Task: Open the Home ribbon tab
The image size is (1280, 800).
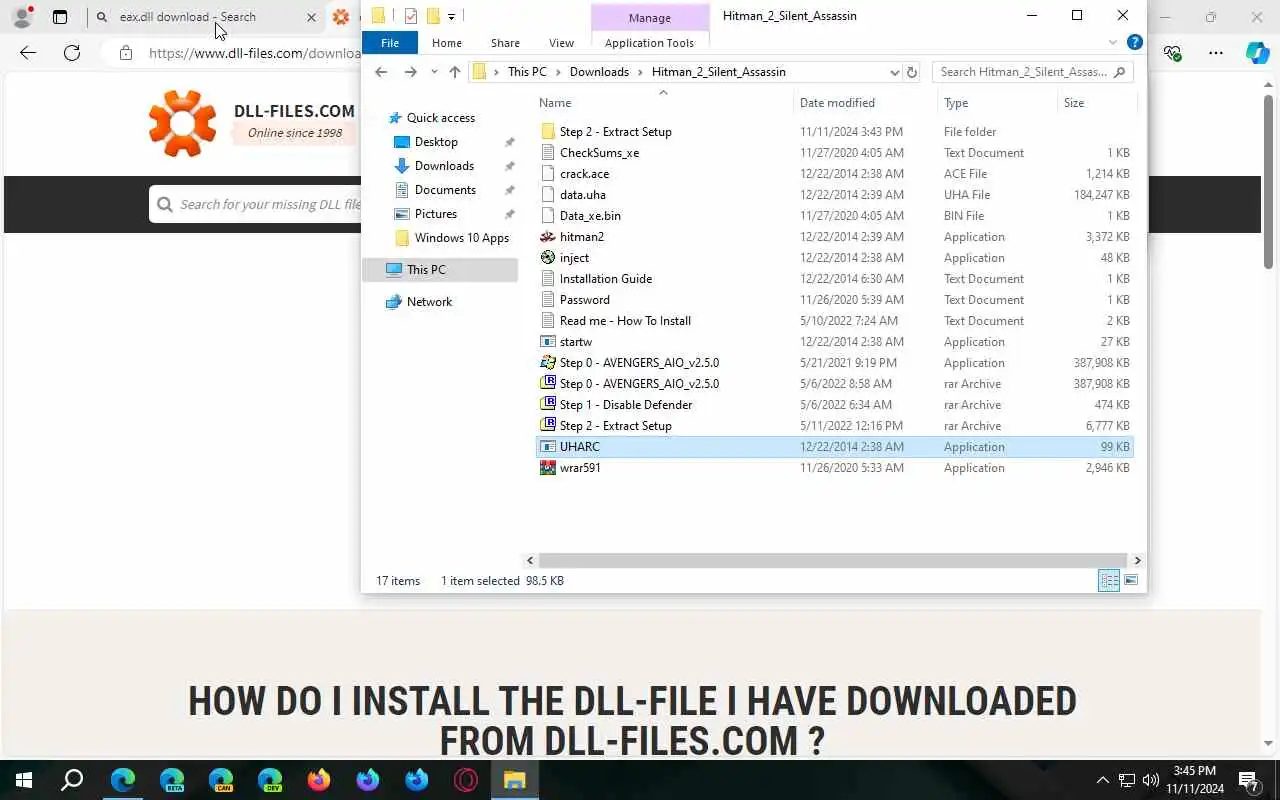Action: click(447, 43)
